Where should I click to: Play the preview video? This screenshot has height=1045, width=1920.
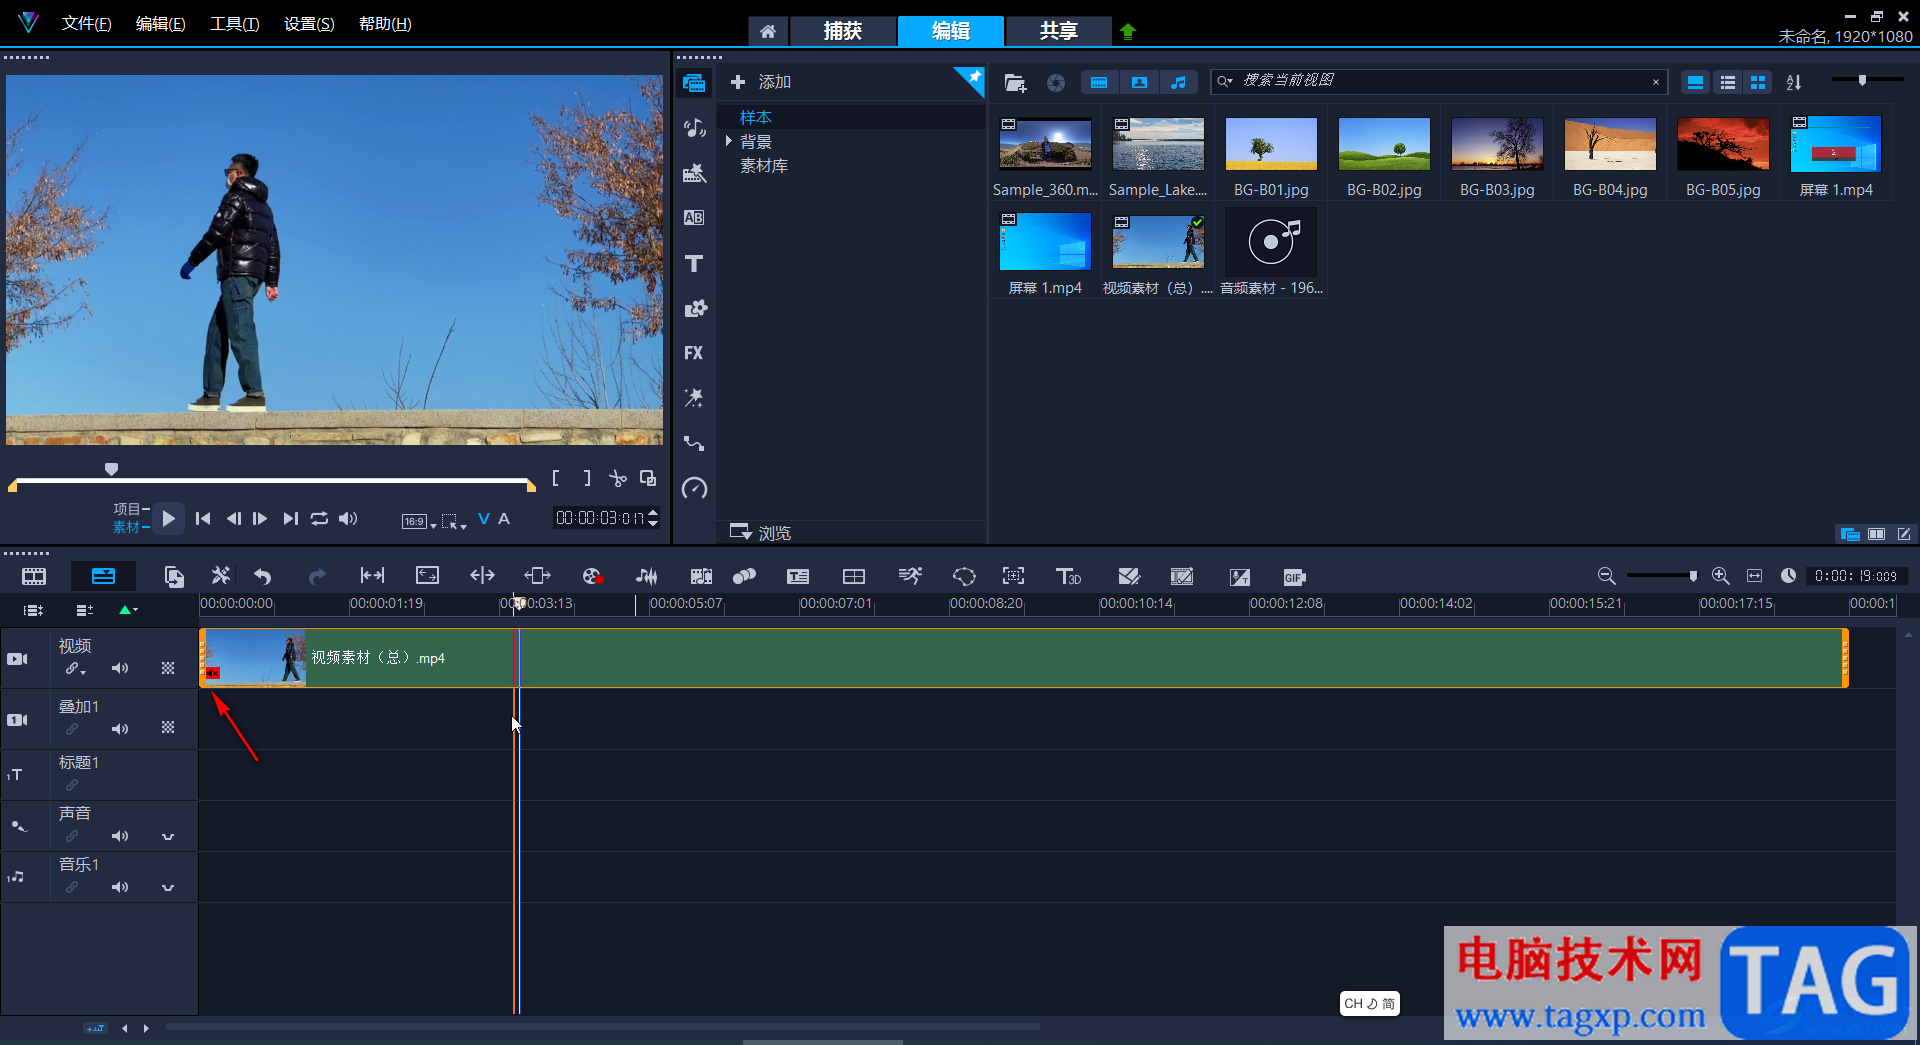coord(169,518)
